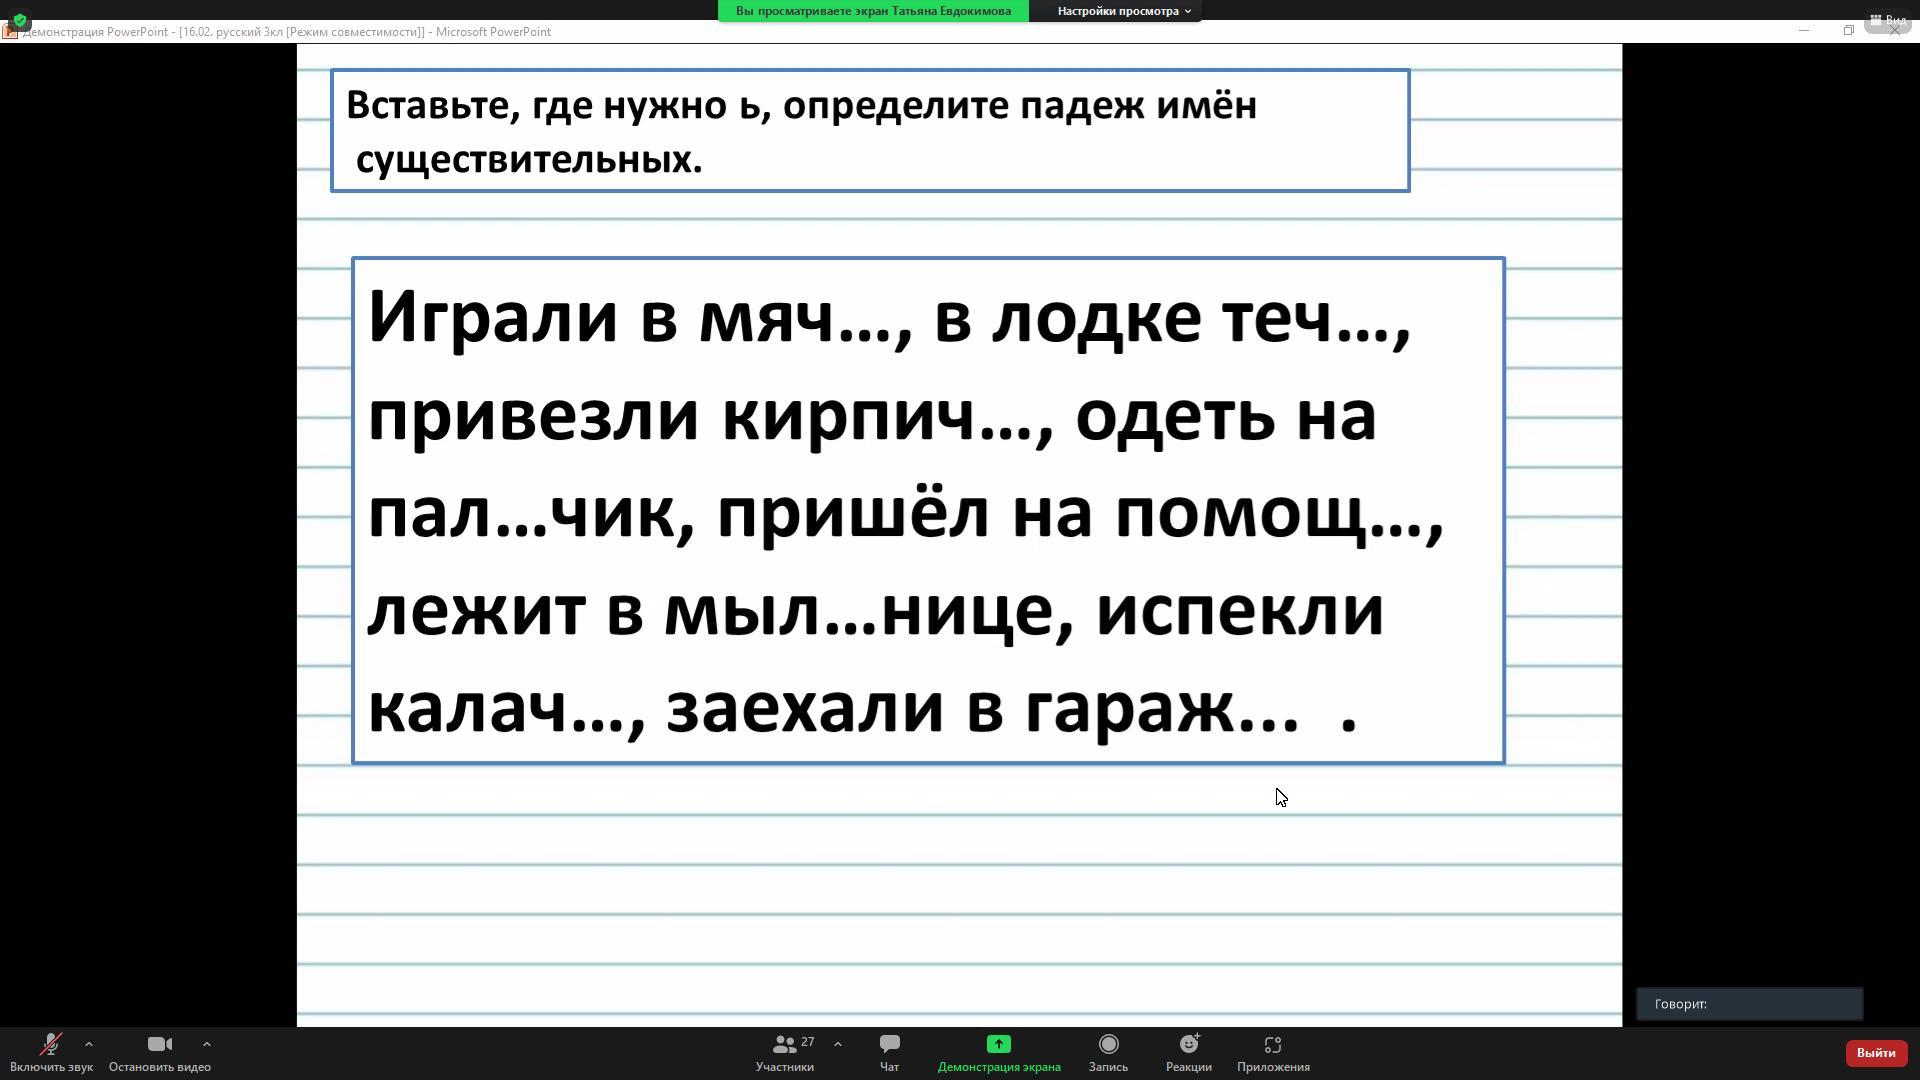Click the Говорит speaker indicator box

tap(1749, 1004)
